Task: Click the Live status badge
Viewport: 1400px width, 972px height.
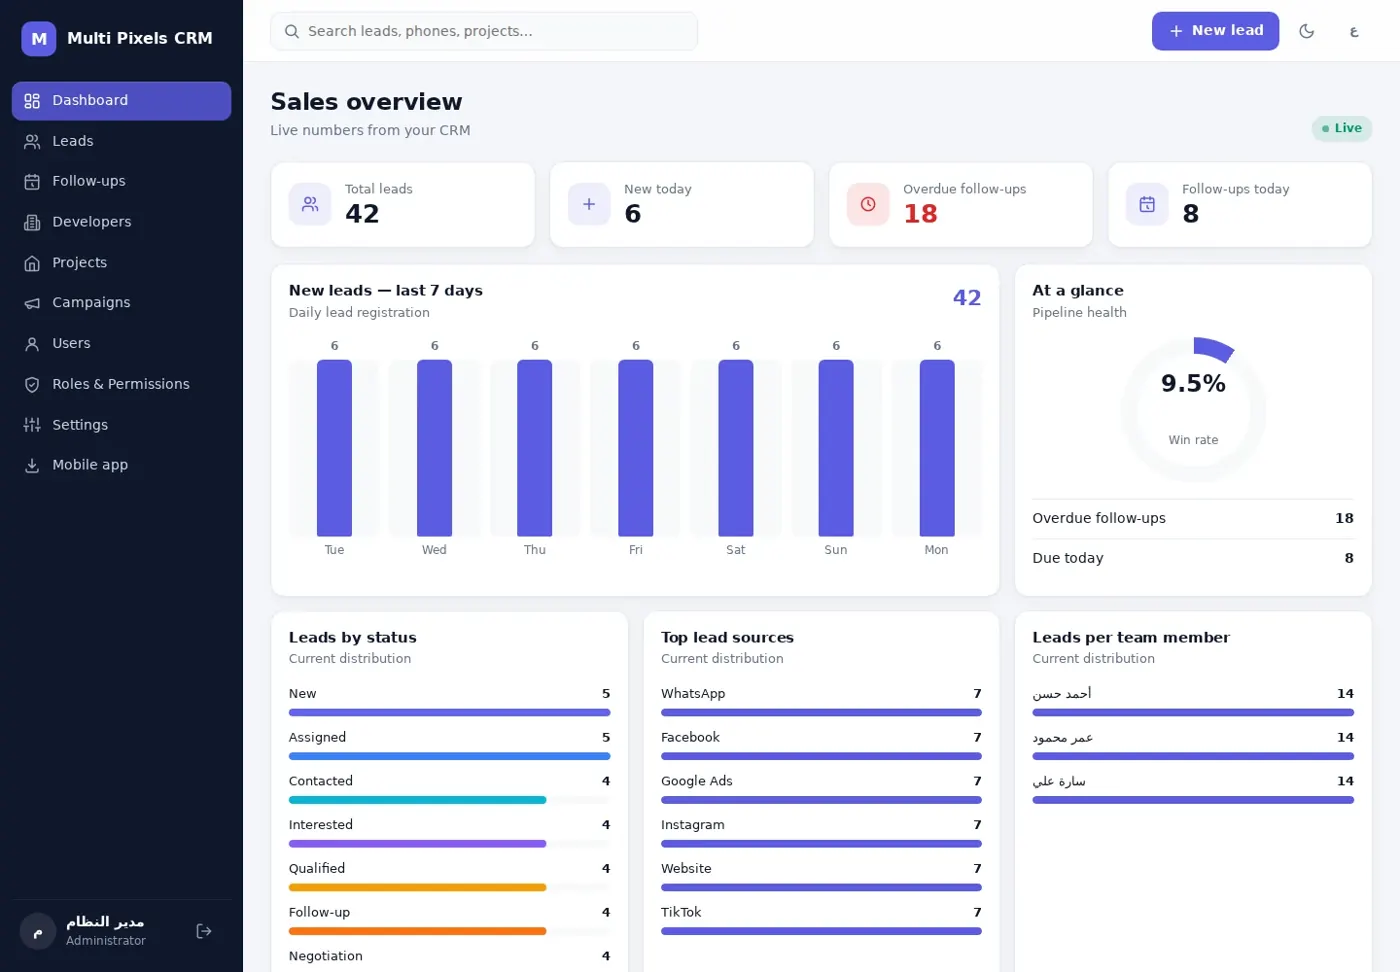Action: (1342, 128)
